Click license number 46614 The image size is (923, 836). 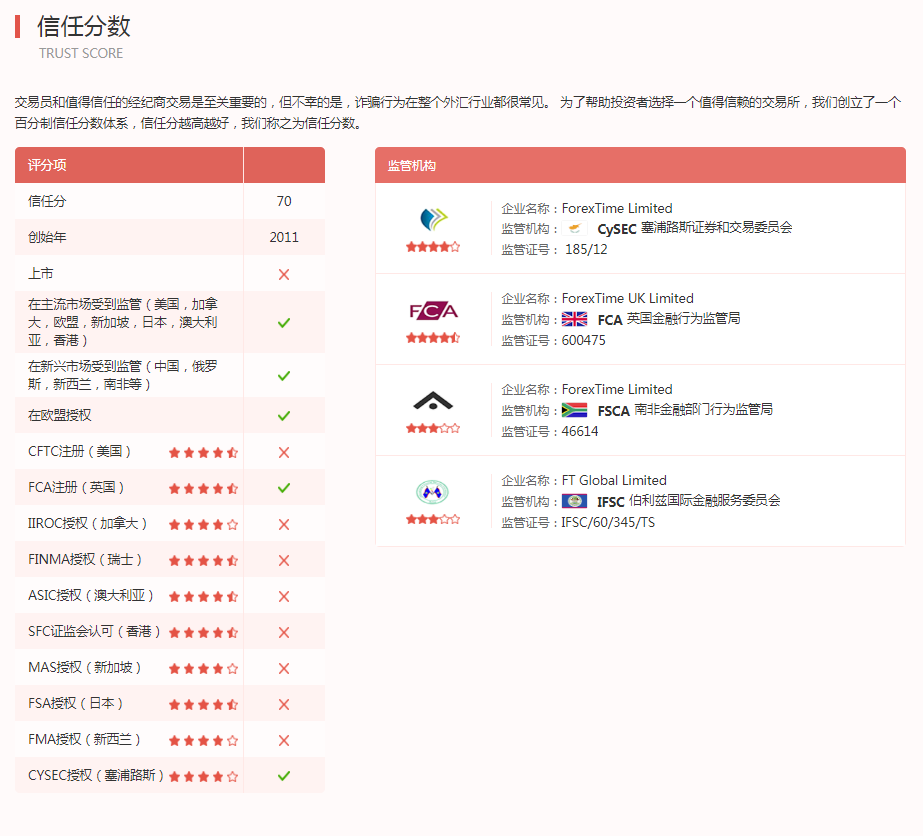point(580,432)
